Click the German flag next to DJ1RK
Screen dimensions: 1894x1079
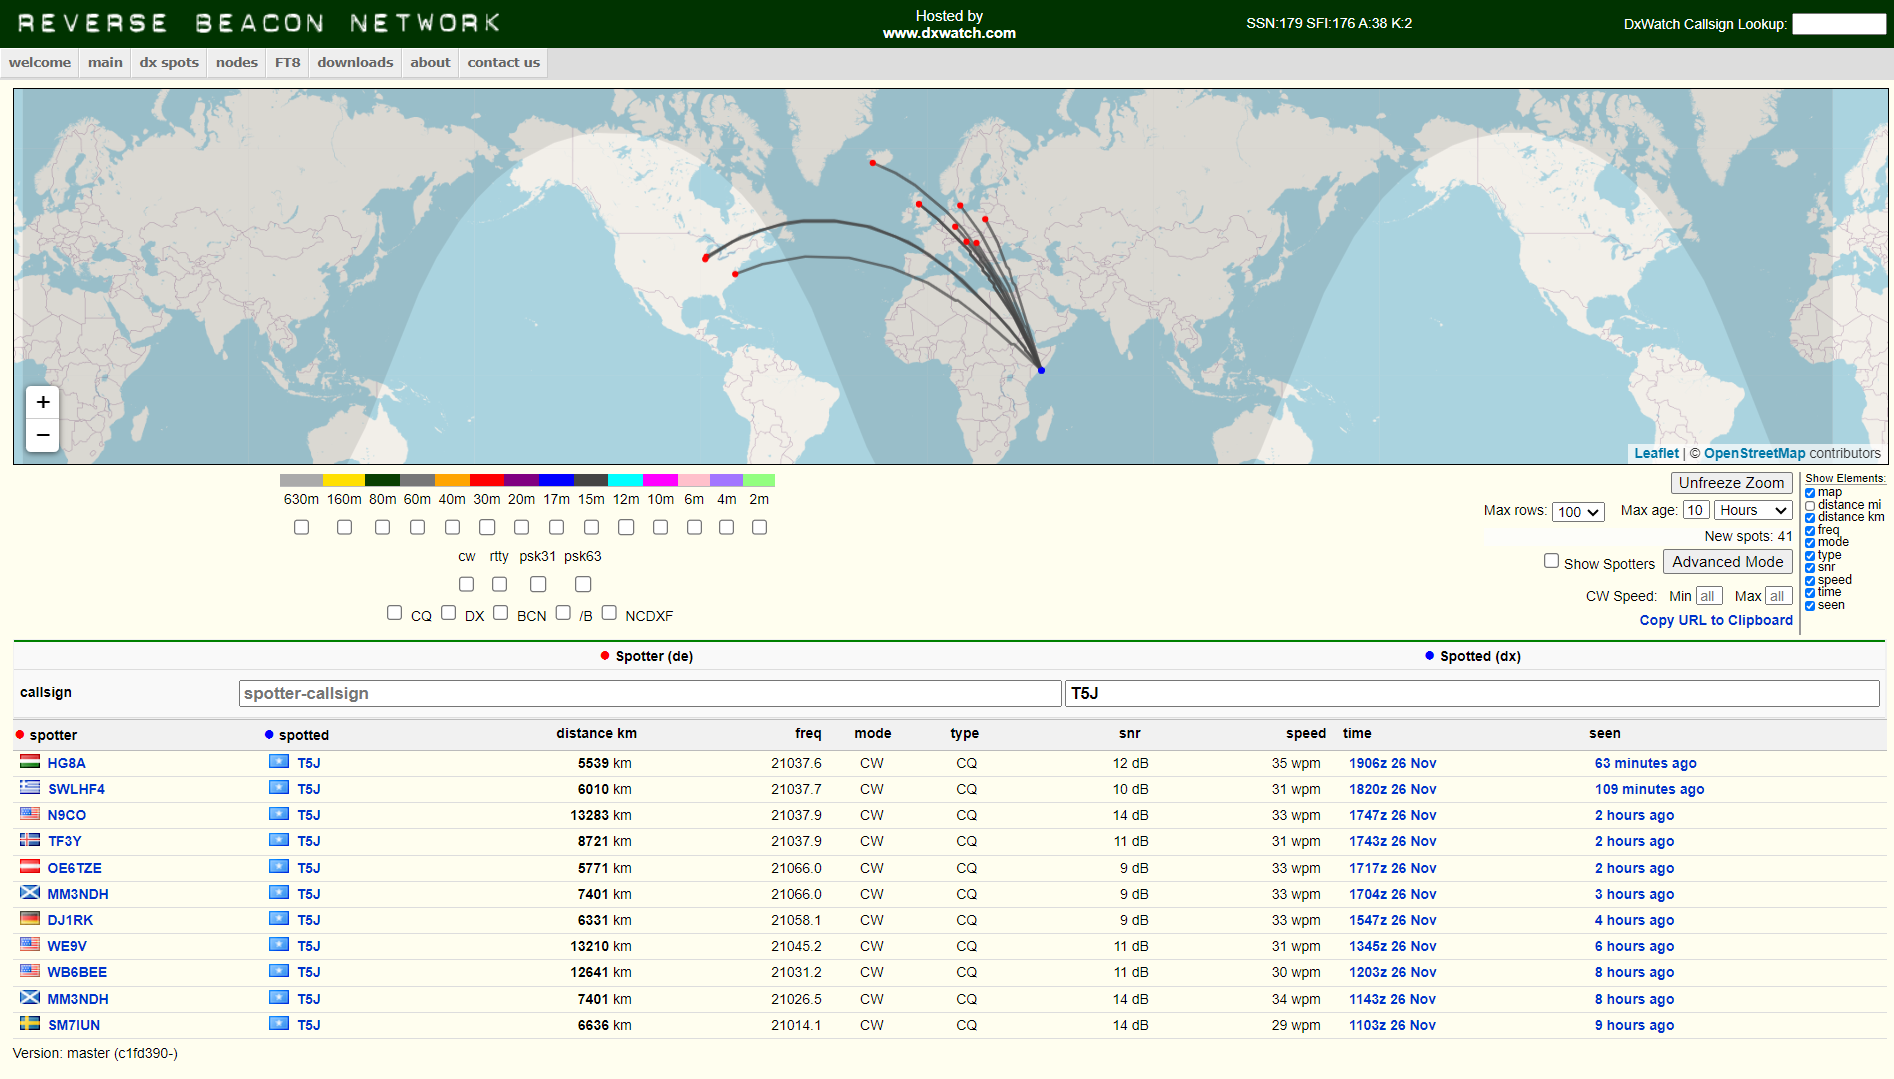click(30, 919)
